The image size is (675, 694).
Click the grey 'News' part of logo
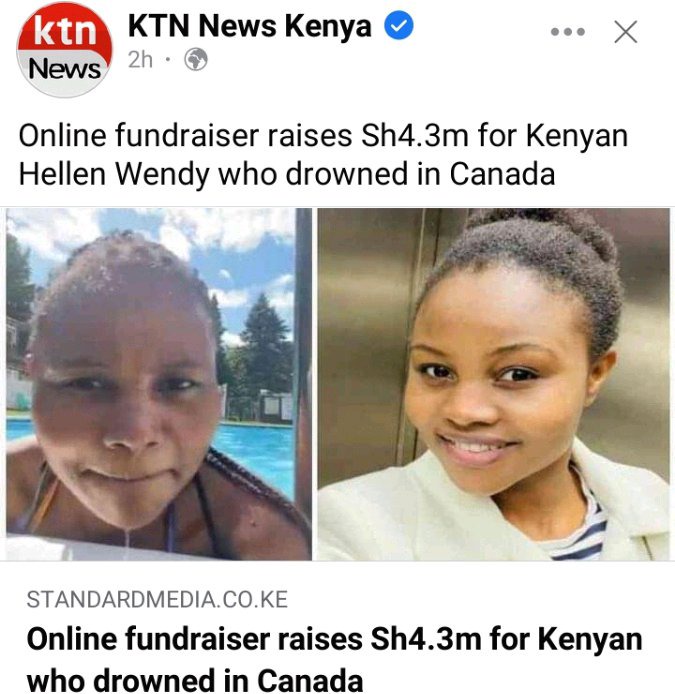pyautogui.click(x=65, y=70)
